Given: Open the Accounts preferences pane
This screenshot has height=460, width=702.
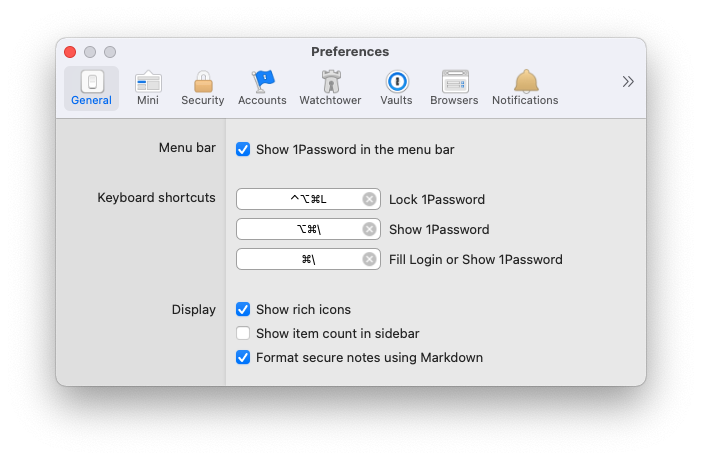Looking at the screenshot, I should point(262,88).
